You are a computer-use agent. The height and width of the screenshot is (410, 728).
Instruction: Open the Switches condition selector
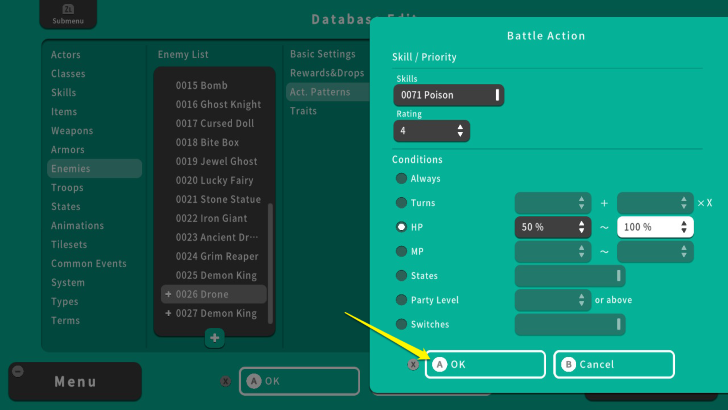[570, 324]
